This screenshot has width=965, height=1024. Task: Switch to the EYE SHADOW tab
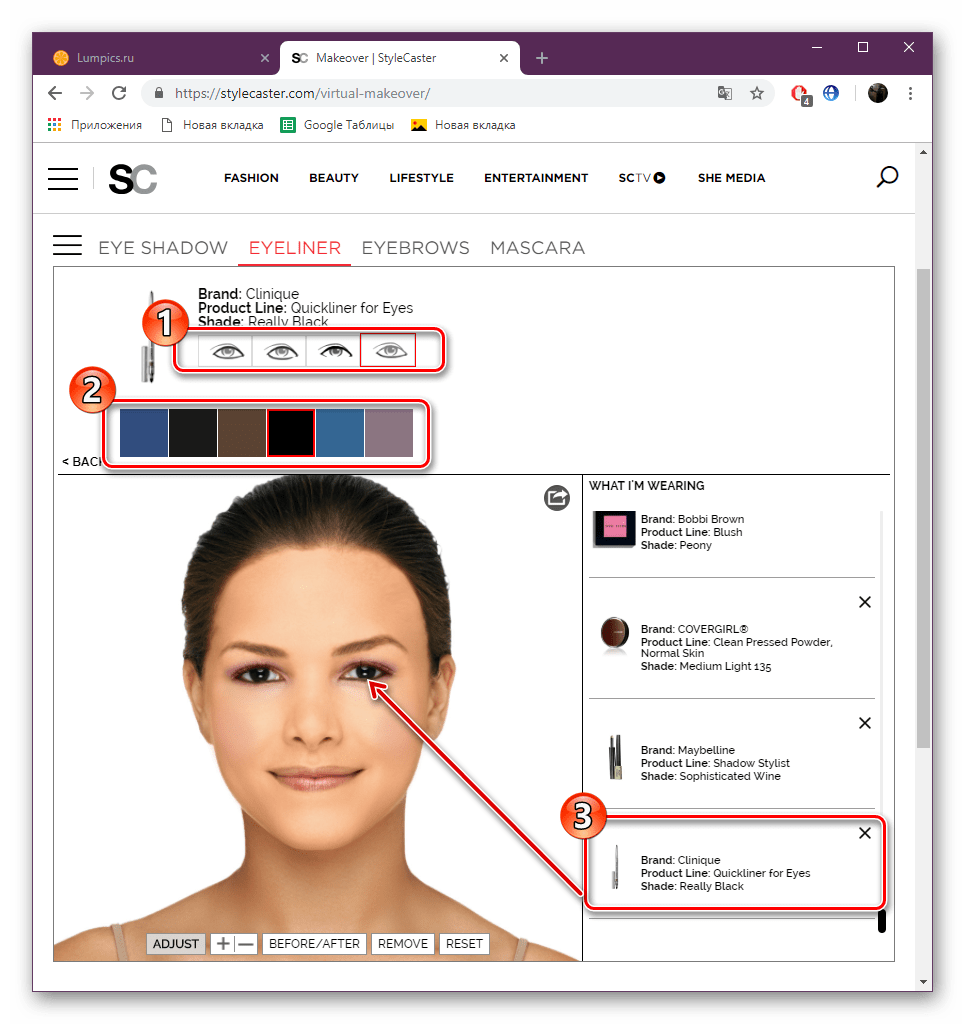click(163, 248)
